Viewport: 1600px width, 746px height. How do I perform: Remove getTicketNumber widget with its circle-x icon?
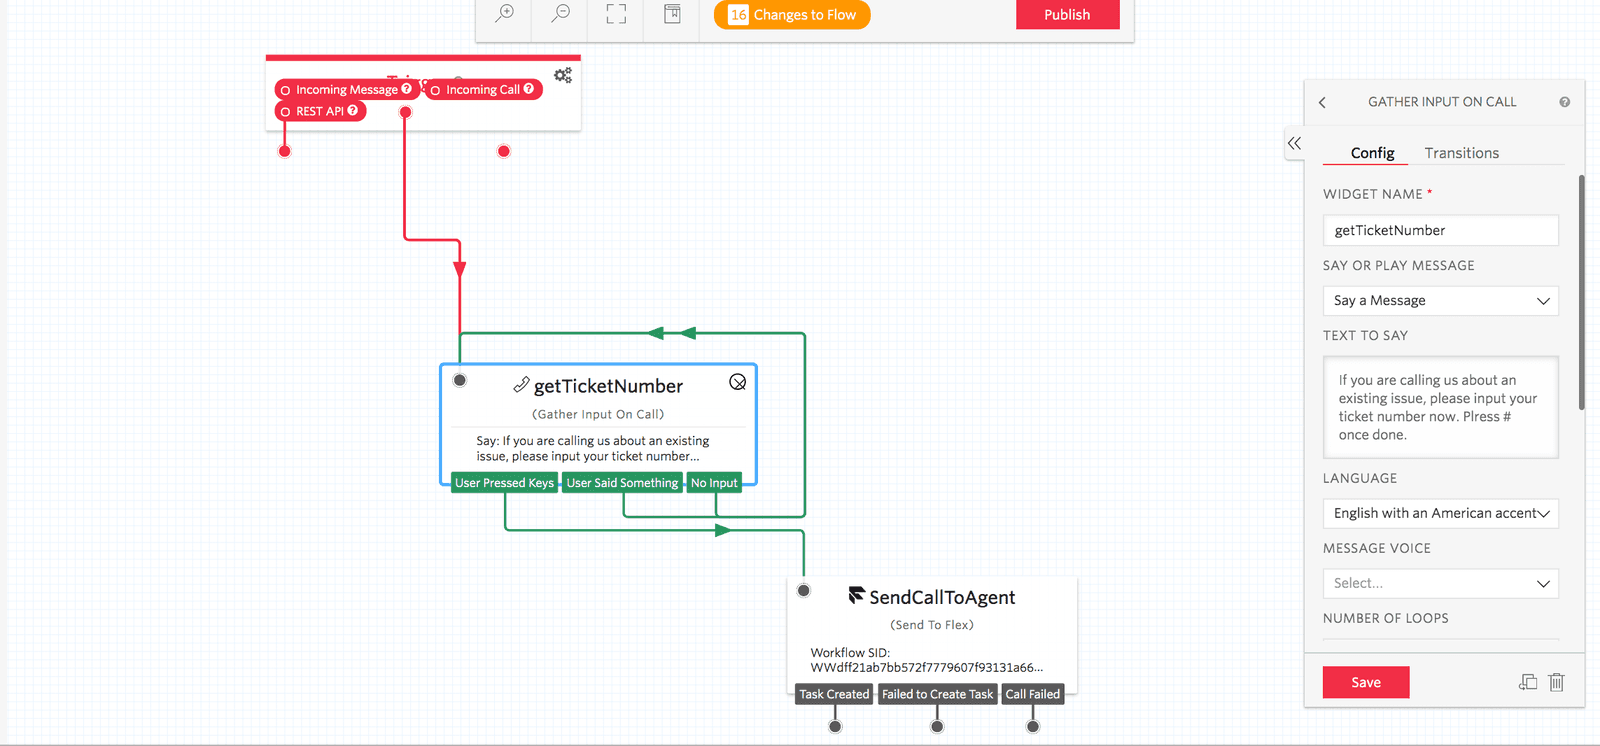click(x=738, y=382)
